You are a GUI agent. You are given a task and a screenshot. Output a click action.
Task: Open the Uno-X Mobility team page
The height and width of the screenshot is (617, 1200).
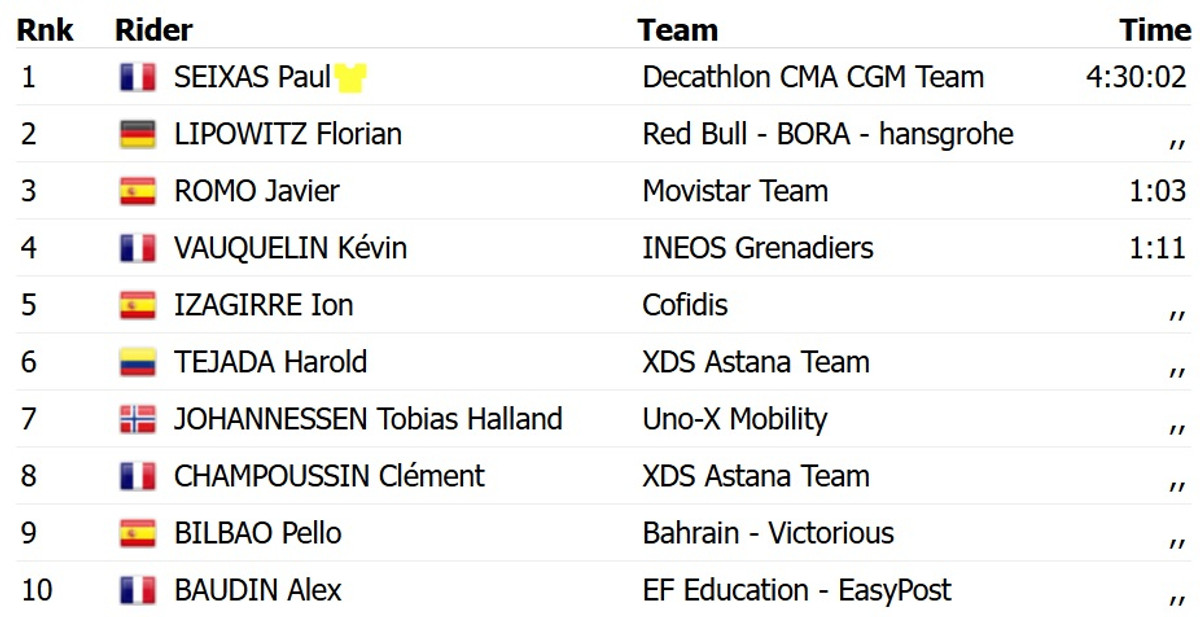click(x=734, y=419)
